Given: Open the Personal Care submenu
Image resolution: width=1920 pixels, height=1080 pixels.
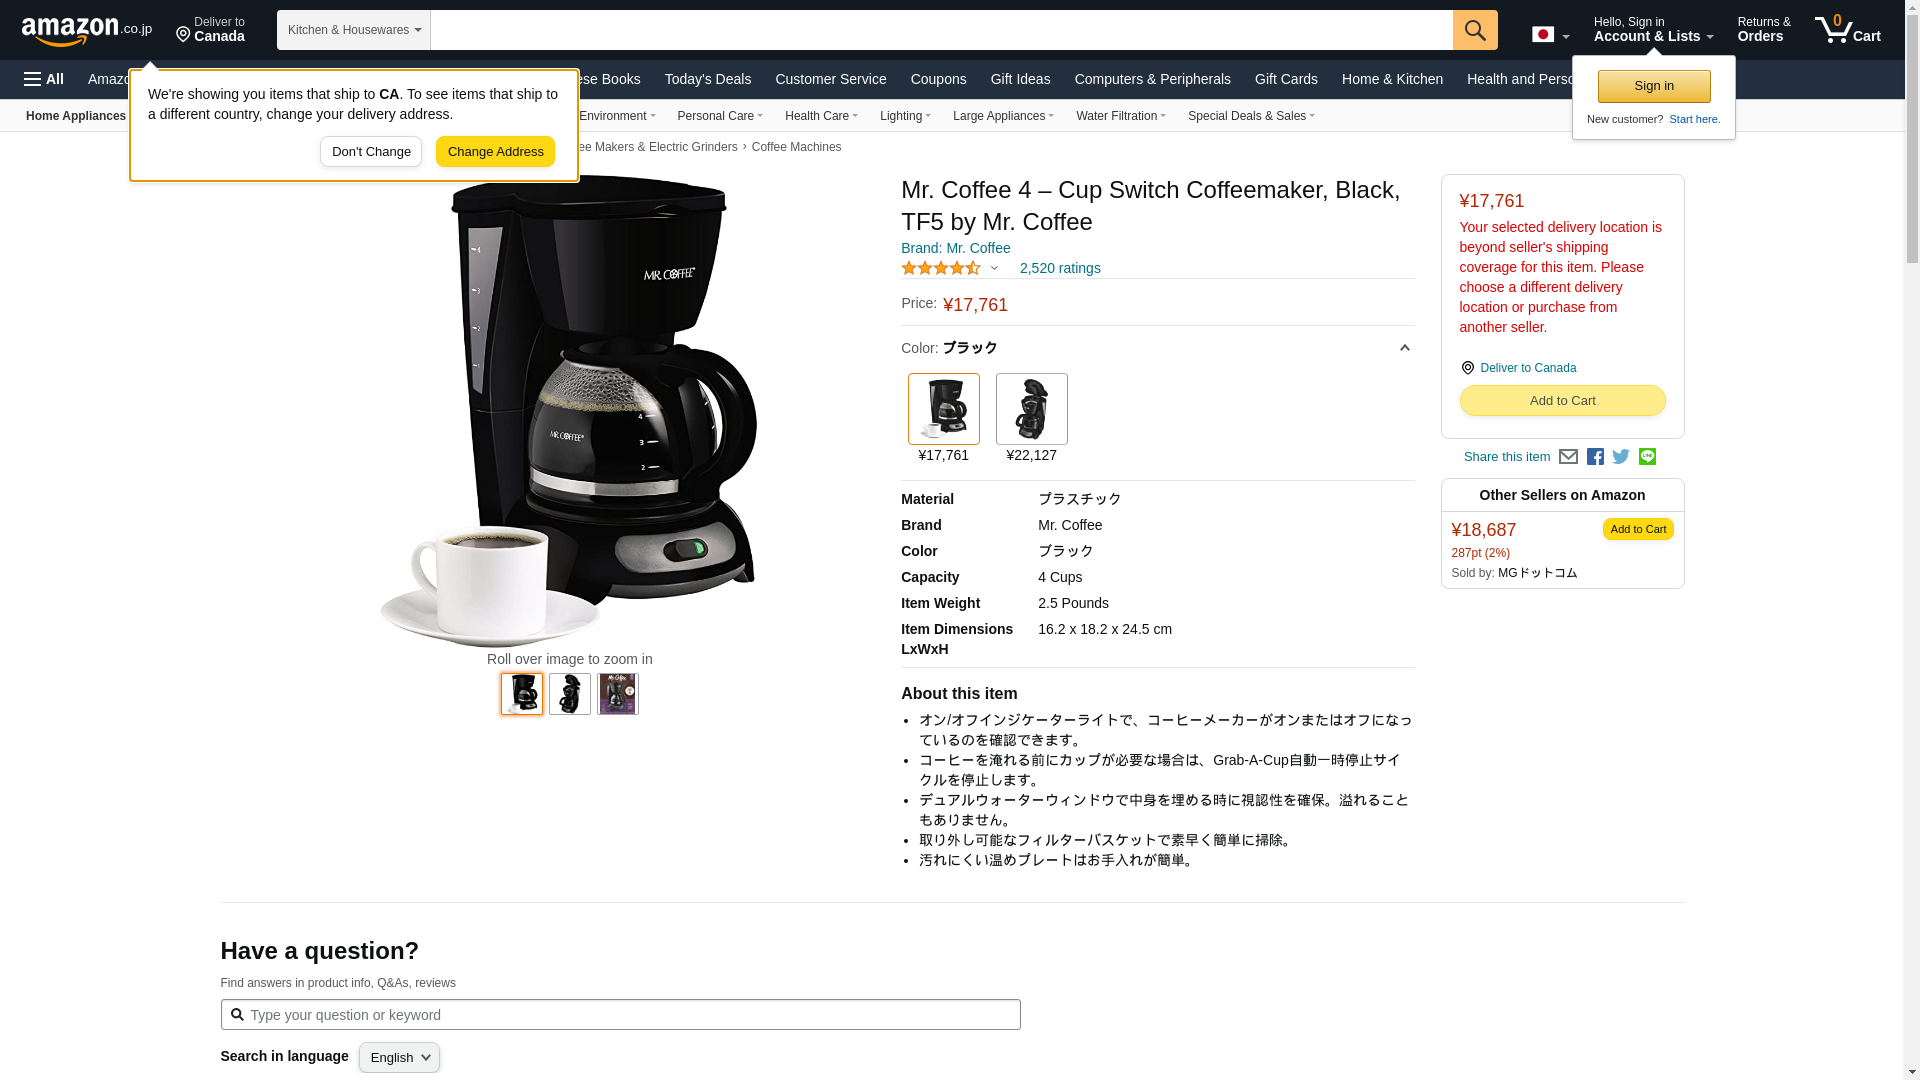Looking at the screenshot, I should [x=720, y=116].
